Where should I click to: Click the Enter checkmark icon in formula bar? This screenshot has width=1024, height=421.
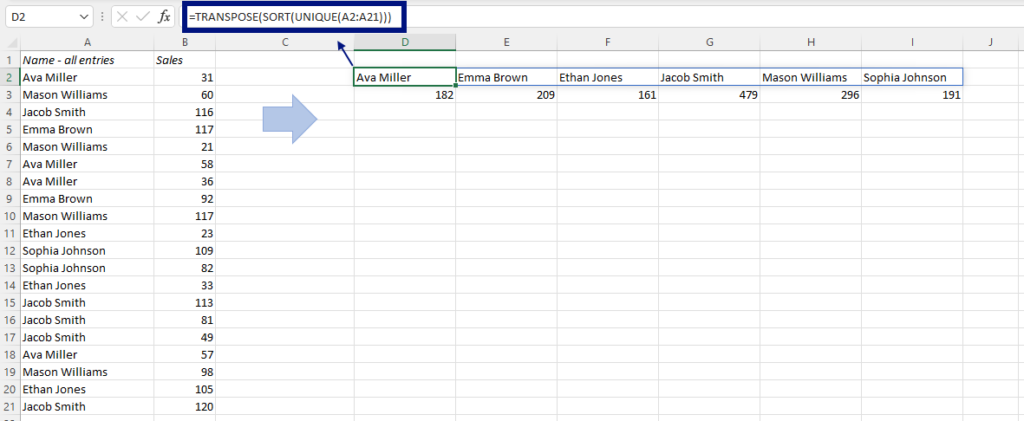click(142, 17)
